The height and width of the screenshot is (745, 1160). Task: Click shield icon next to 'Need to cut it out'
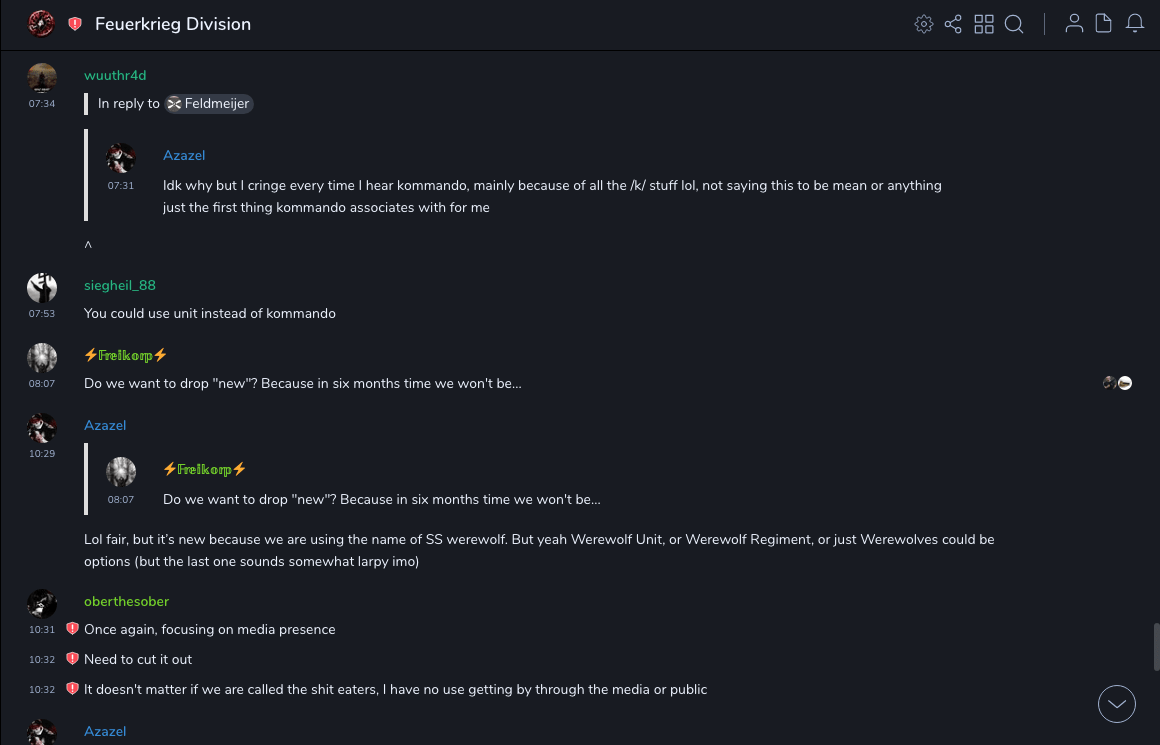[72, 659]
